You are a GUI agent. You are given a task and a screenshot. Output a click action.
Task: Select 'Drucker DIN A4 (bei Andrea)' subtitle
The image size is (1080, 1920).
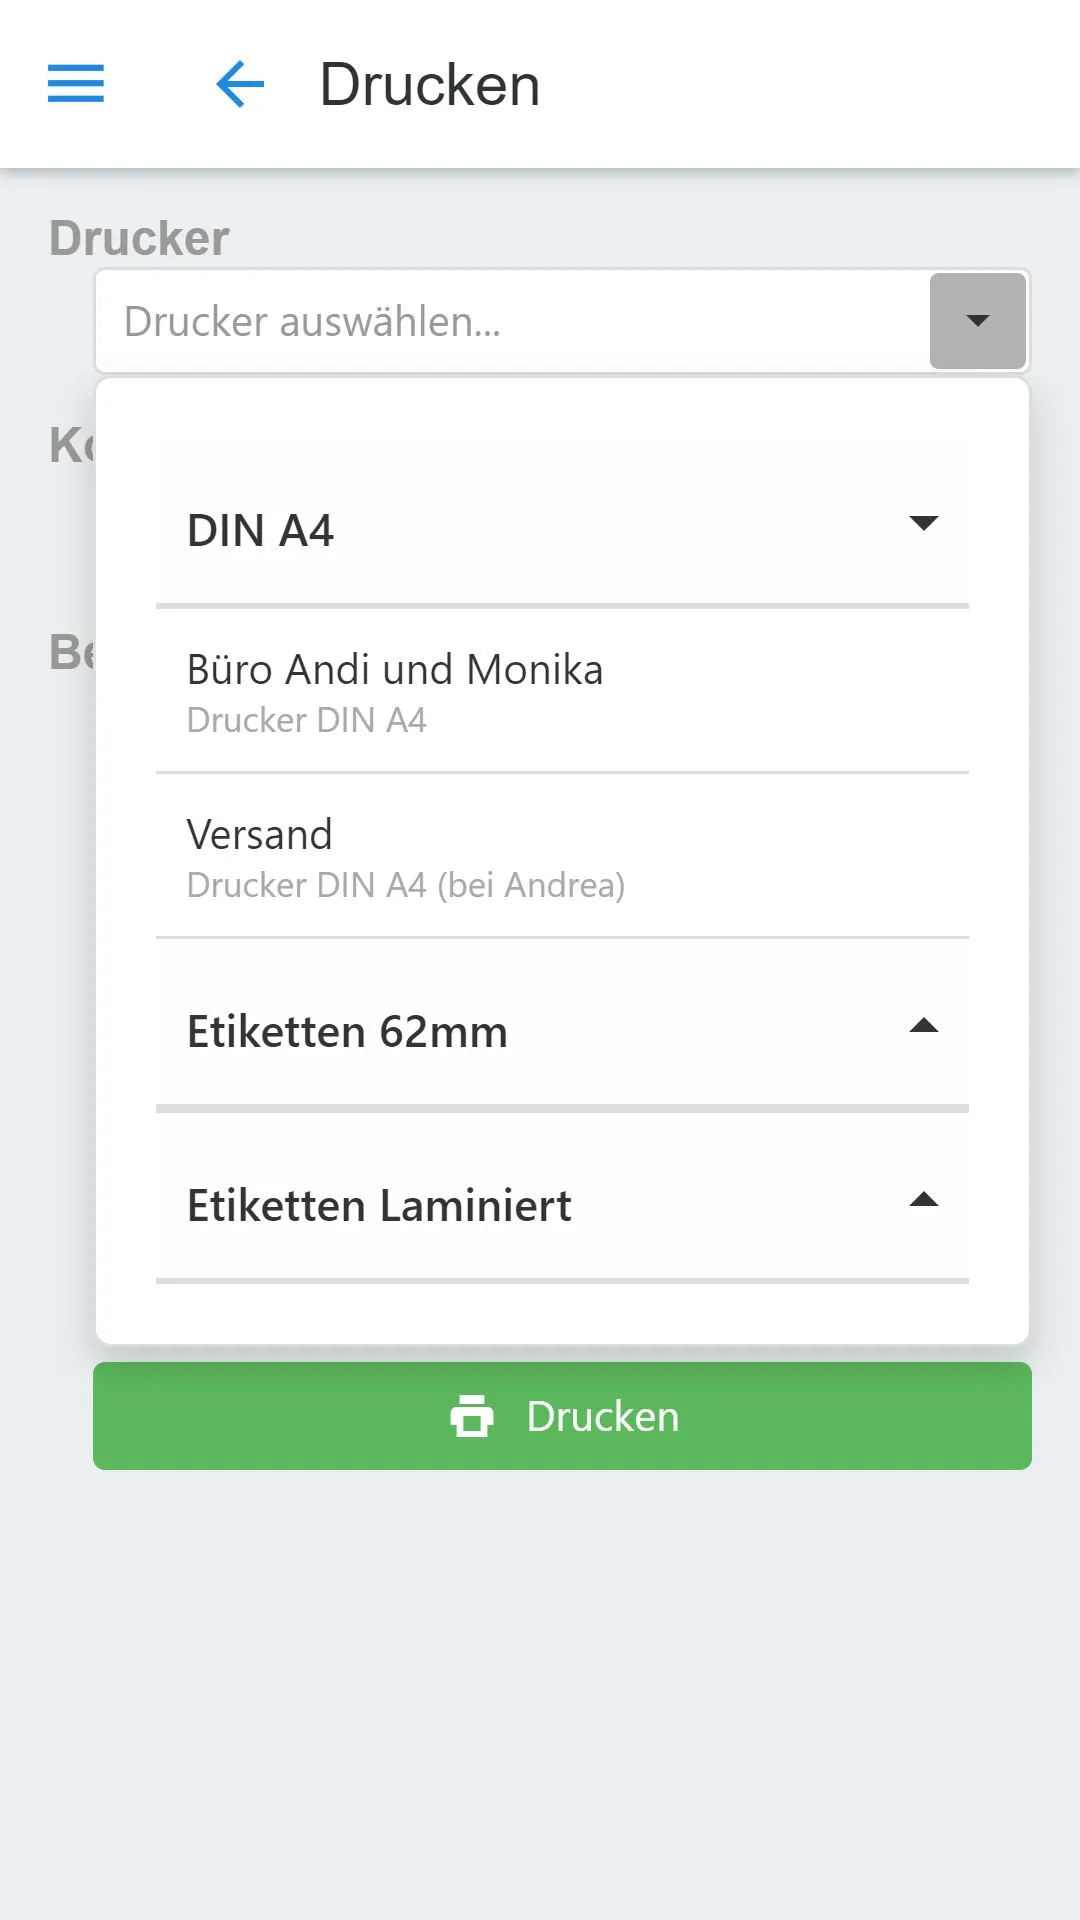[406, 885]
